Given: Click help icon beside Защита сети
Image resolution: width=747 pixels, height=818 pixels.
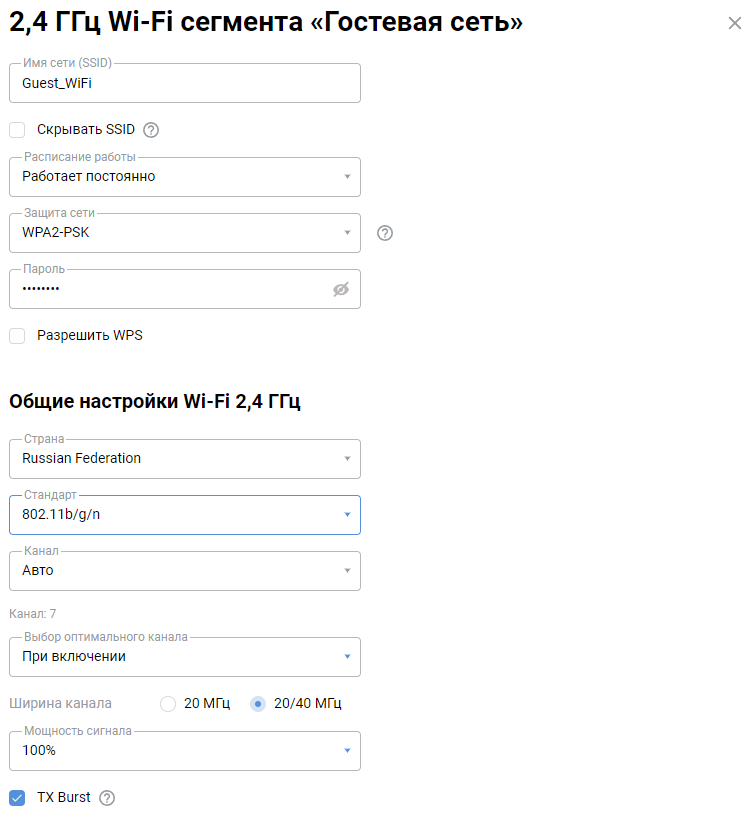Looking at the screenshot, I should click(385, 233).
